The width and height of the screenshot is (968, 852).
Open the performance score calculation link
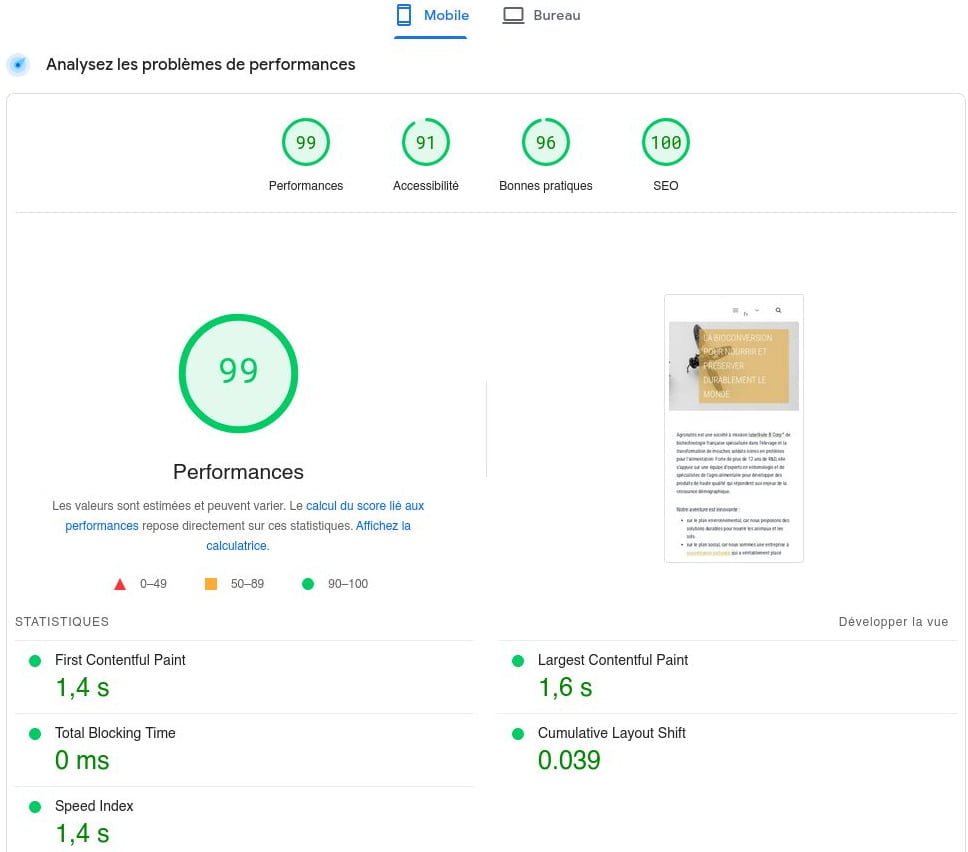coord(364,506)
